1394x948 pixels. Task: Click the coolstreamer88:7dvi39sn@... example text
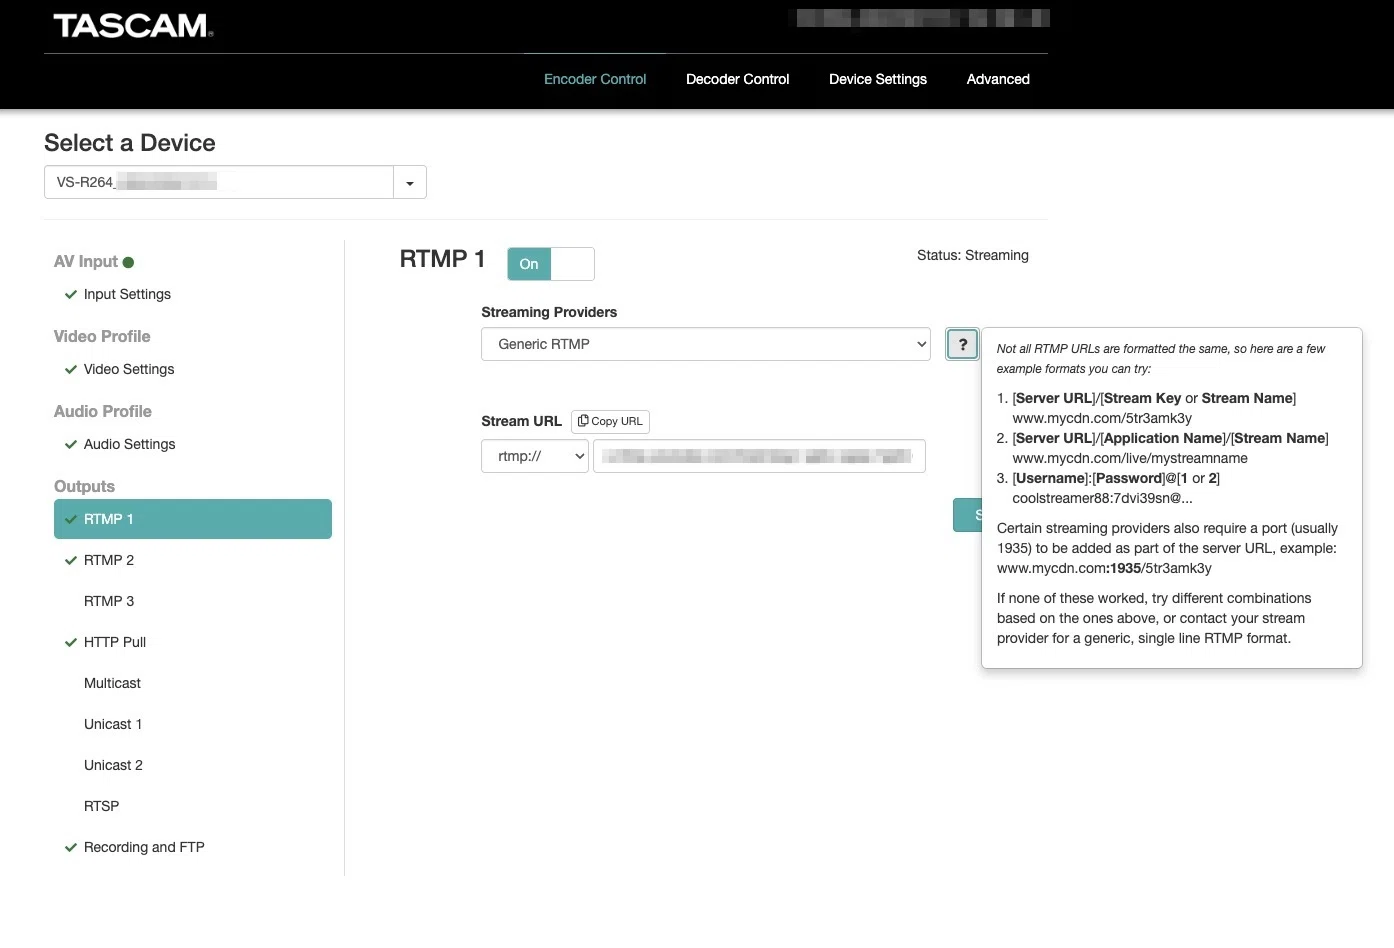click(1102, 498)
